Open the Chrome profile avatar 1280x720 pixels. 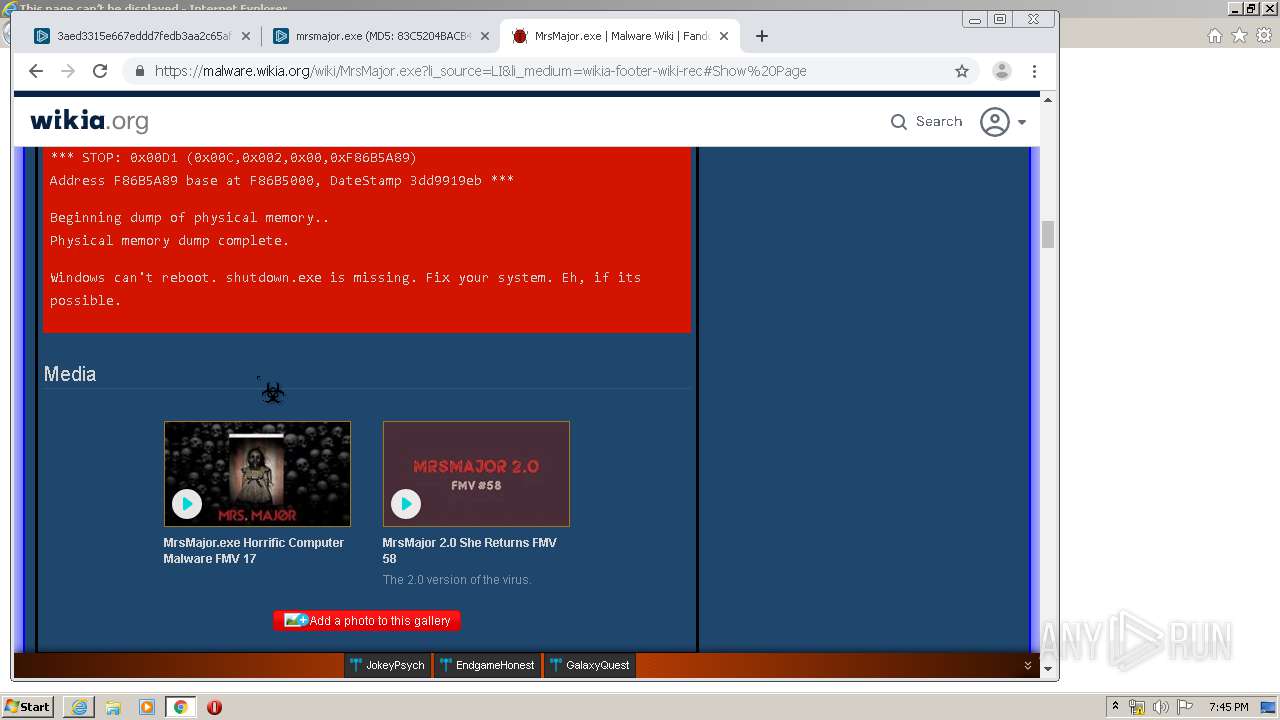[x=1001, y=71]
